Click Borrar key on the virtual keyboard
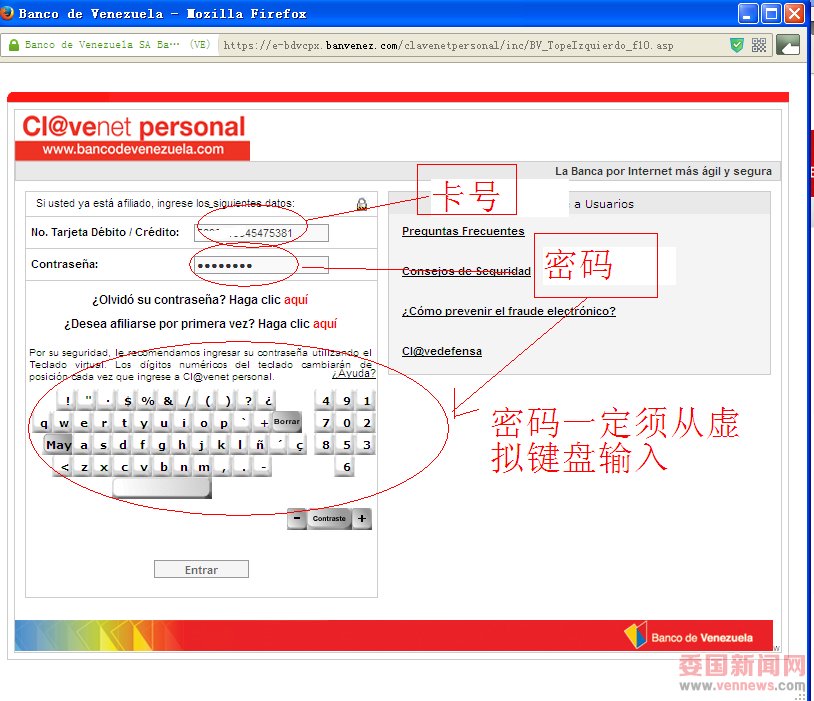This screenshot has height=701, width=814. click(287, 422)
